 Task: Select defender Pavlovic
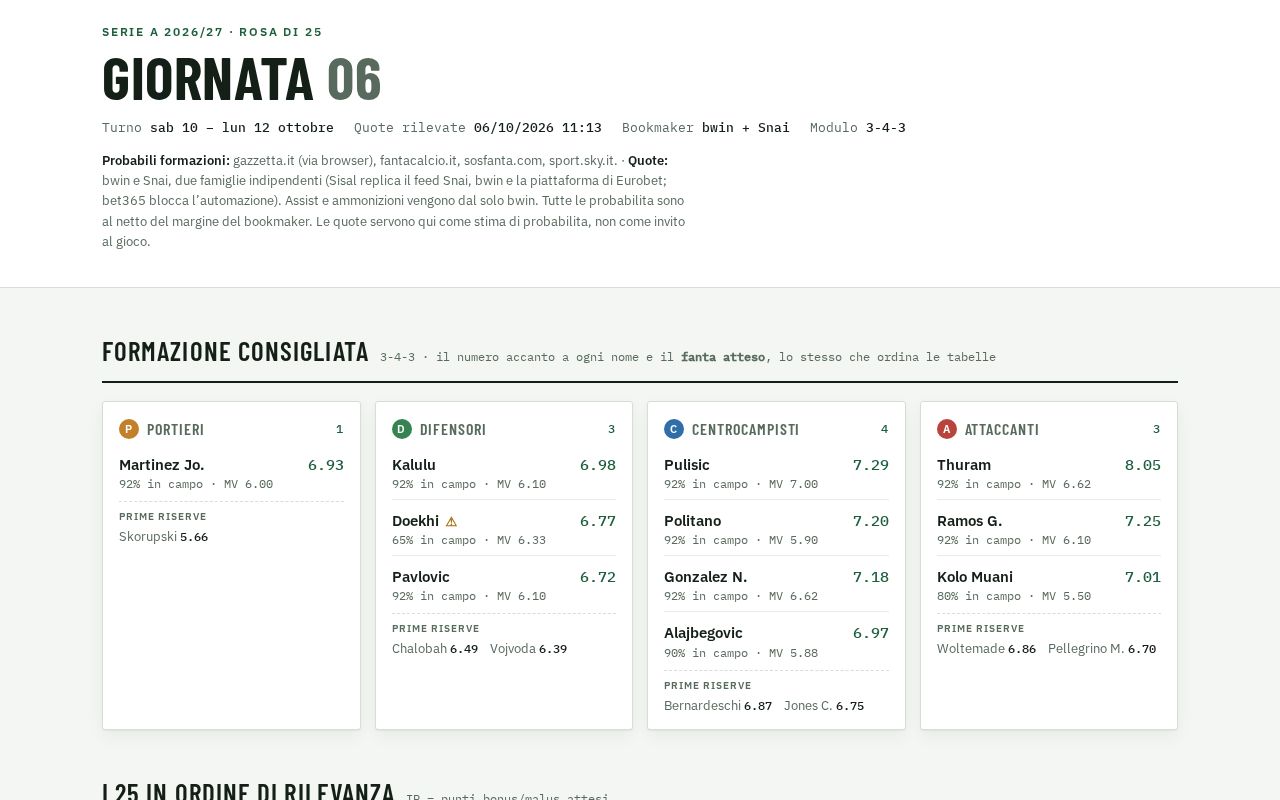(x=421, y=577)
